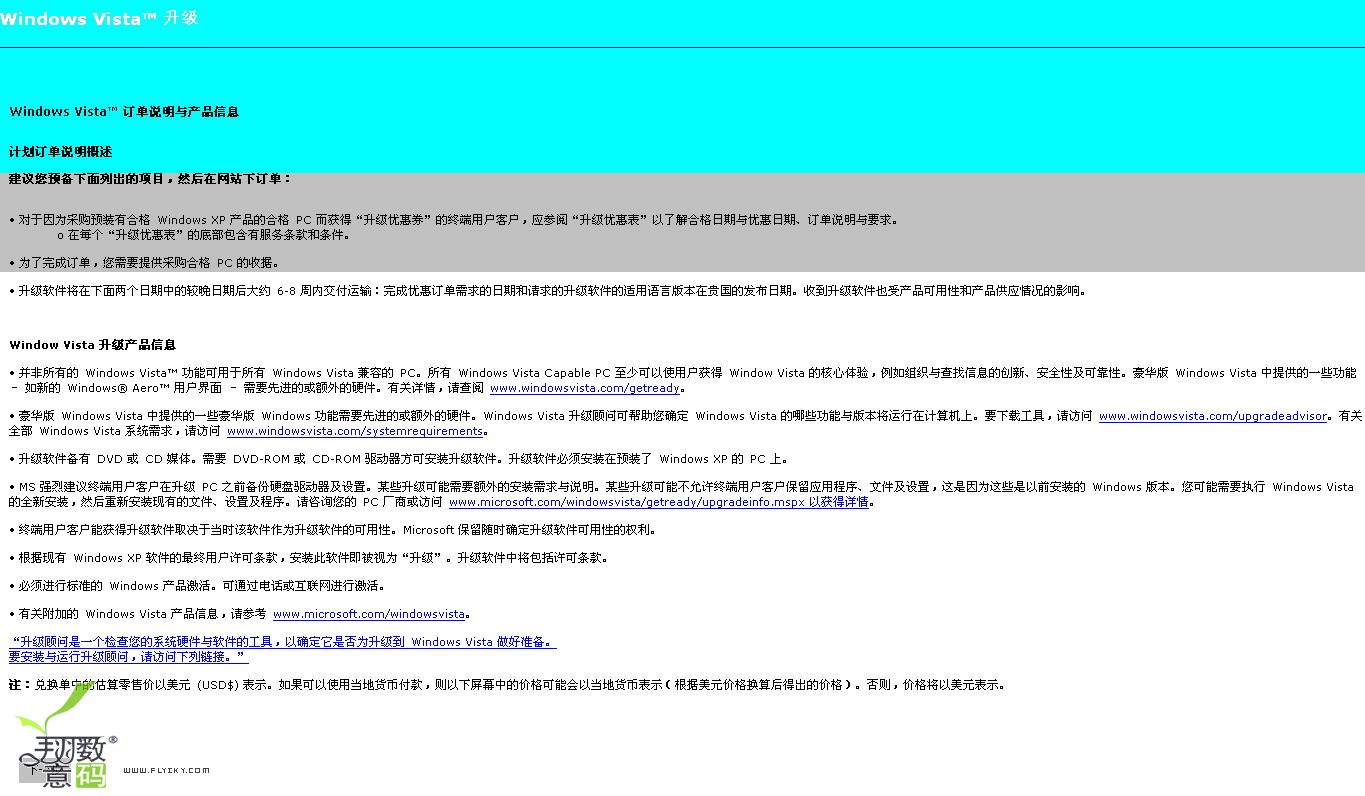Click the '在每个"升级优惠表"的底部' sub-bullet
Viewport: 1365px width, 796px height.
203,235
